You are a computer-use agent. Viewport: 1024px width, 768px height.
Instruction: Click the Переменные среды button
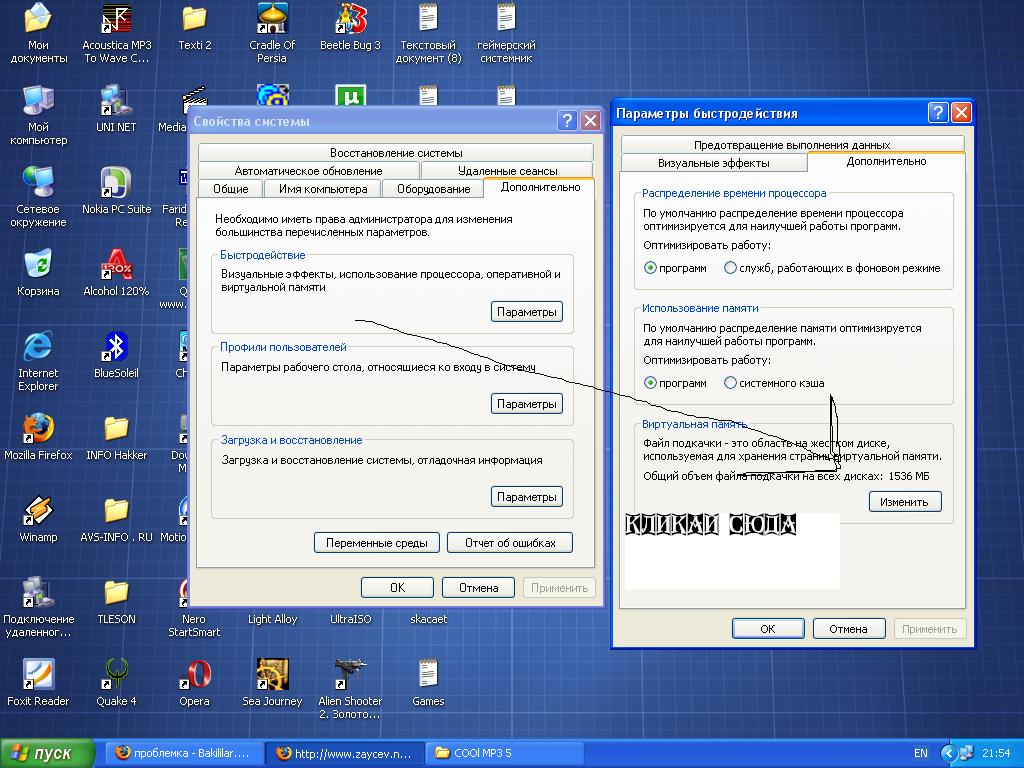376,543
